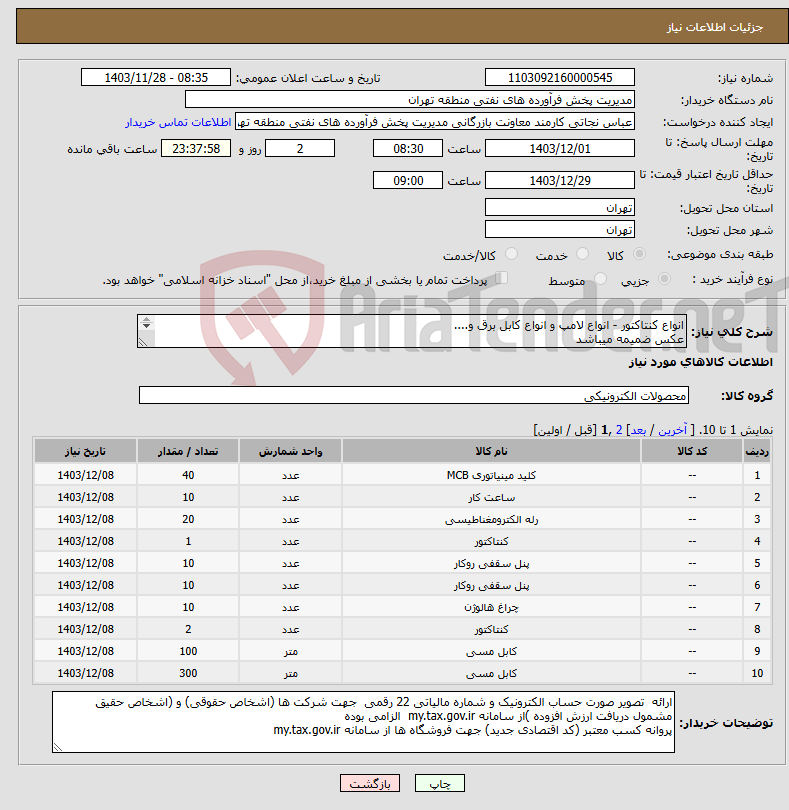The image size is (789, 810).
Task: Click the 1403/12/01 deadline date field
Action: (x=560, y=149)
